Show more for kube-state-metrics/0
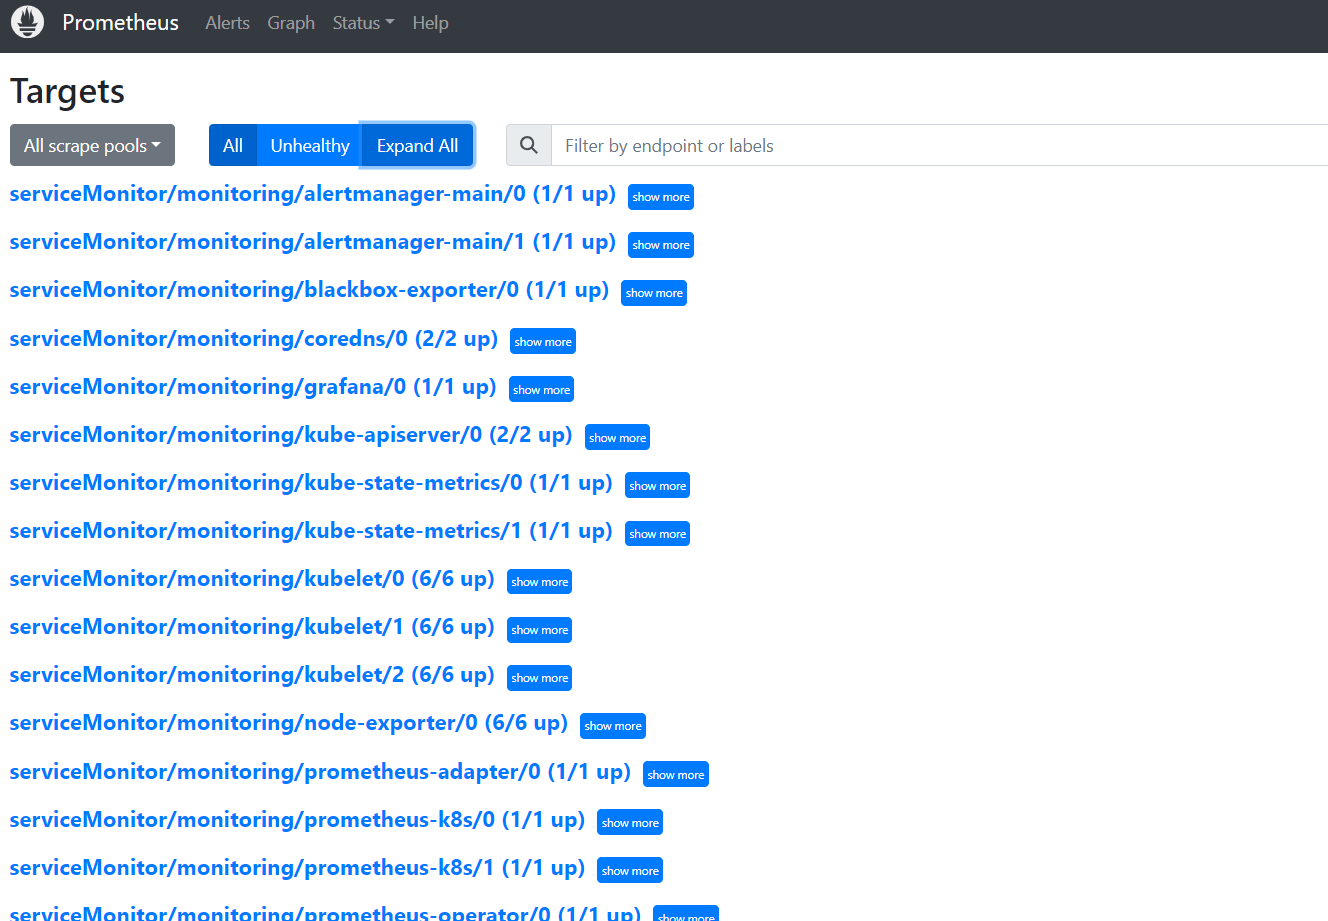 658,485
